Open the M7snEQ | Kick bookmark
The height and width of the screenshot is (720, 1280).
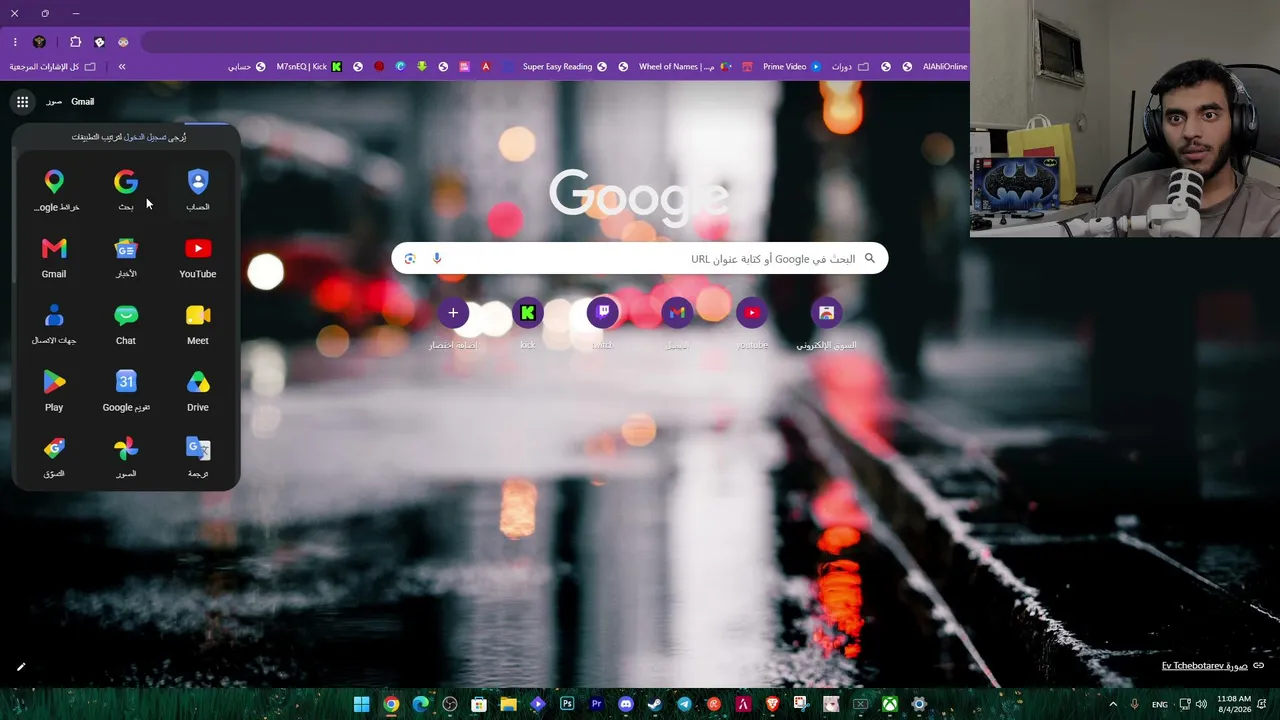[x=309, y=67]
